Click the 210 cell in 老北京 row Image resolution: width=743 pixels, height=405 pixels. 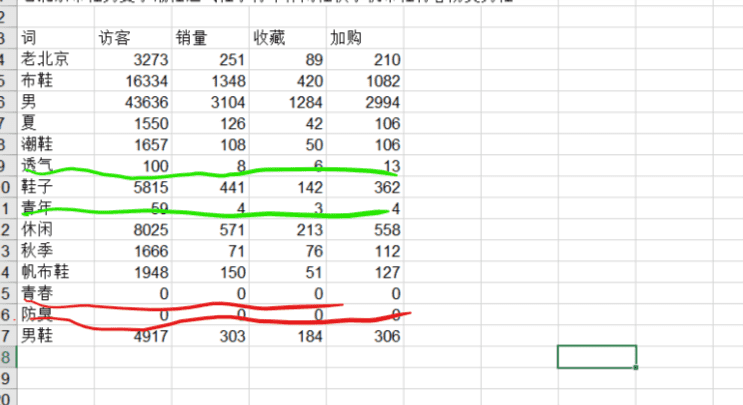tap(365, 59)
